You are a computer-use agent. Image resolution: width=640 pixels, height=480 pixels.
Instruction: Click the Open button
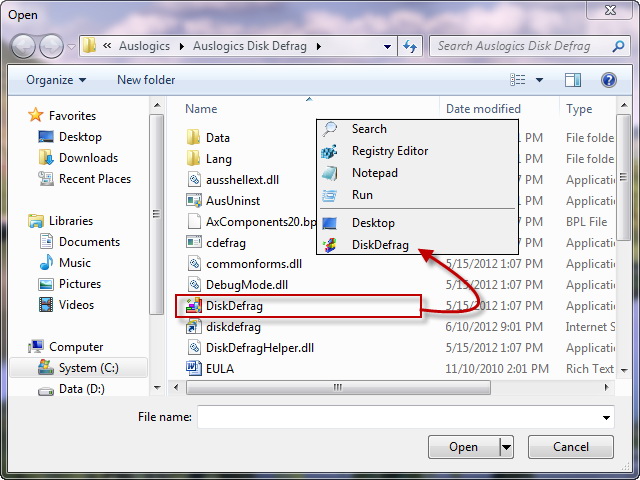(464, 447)
